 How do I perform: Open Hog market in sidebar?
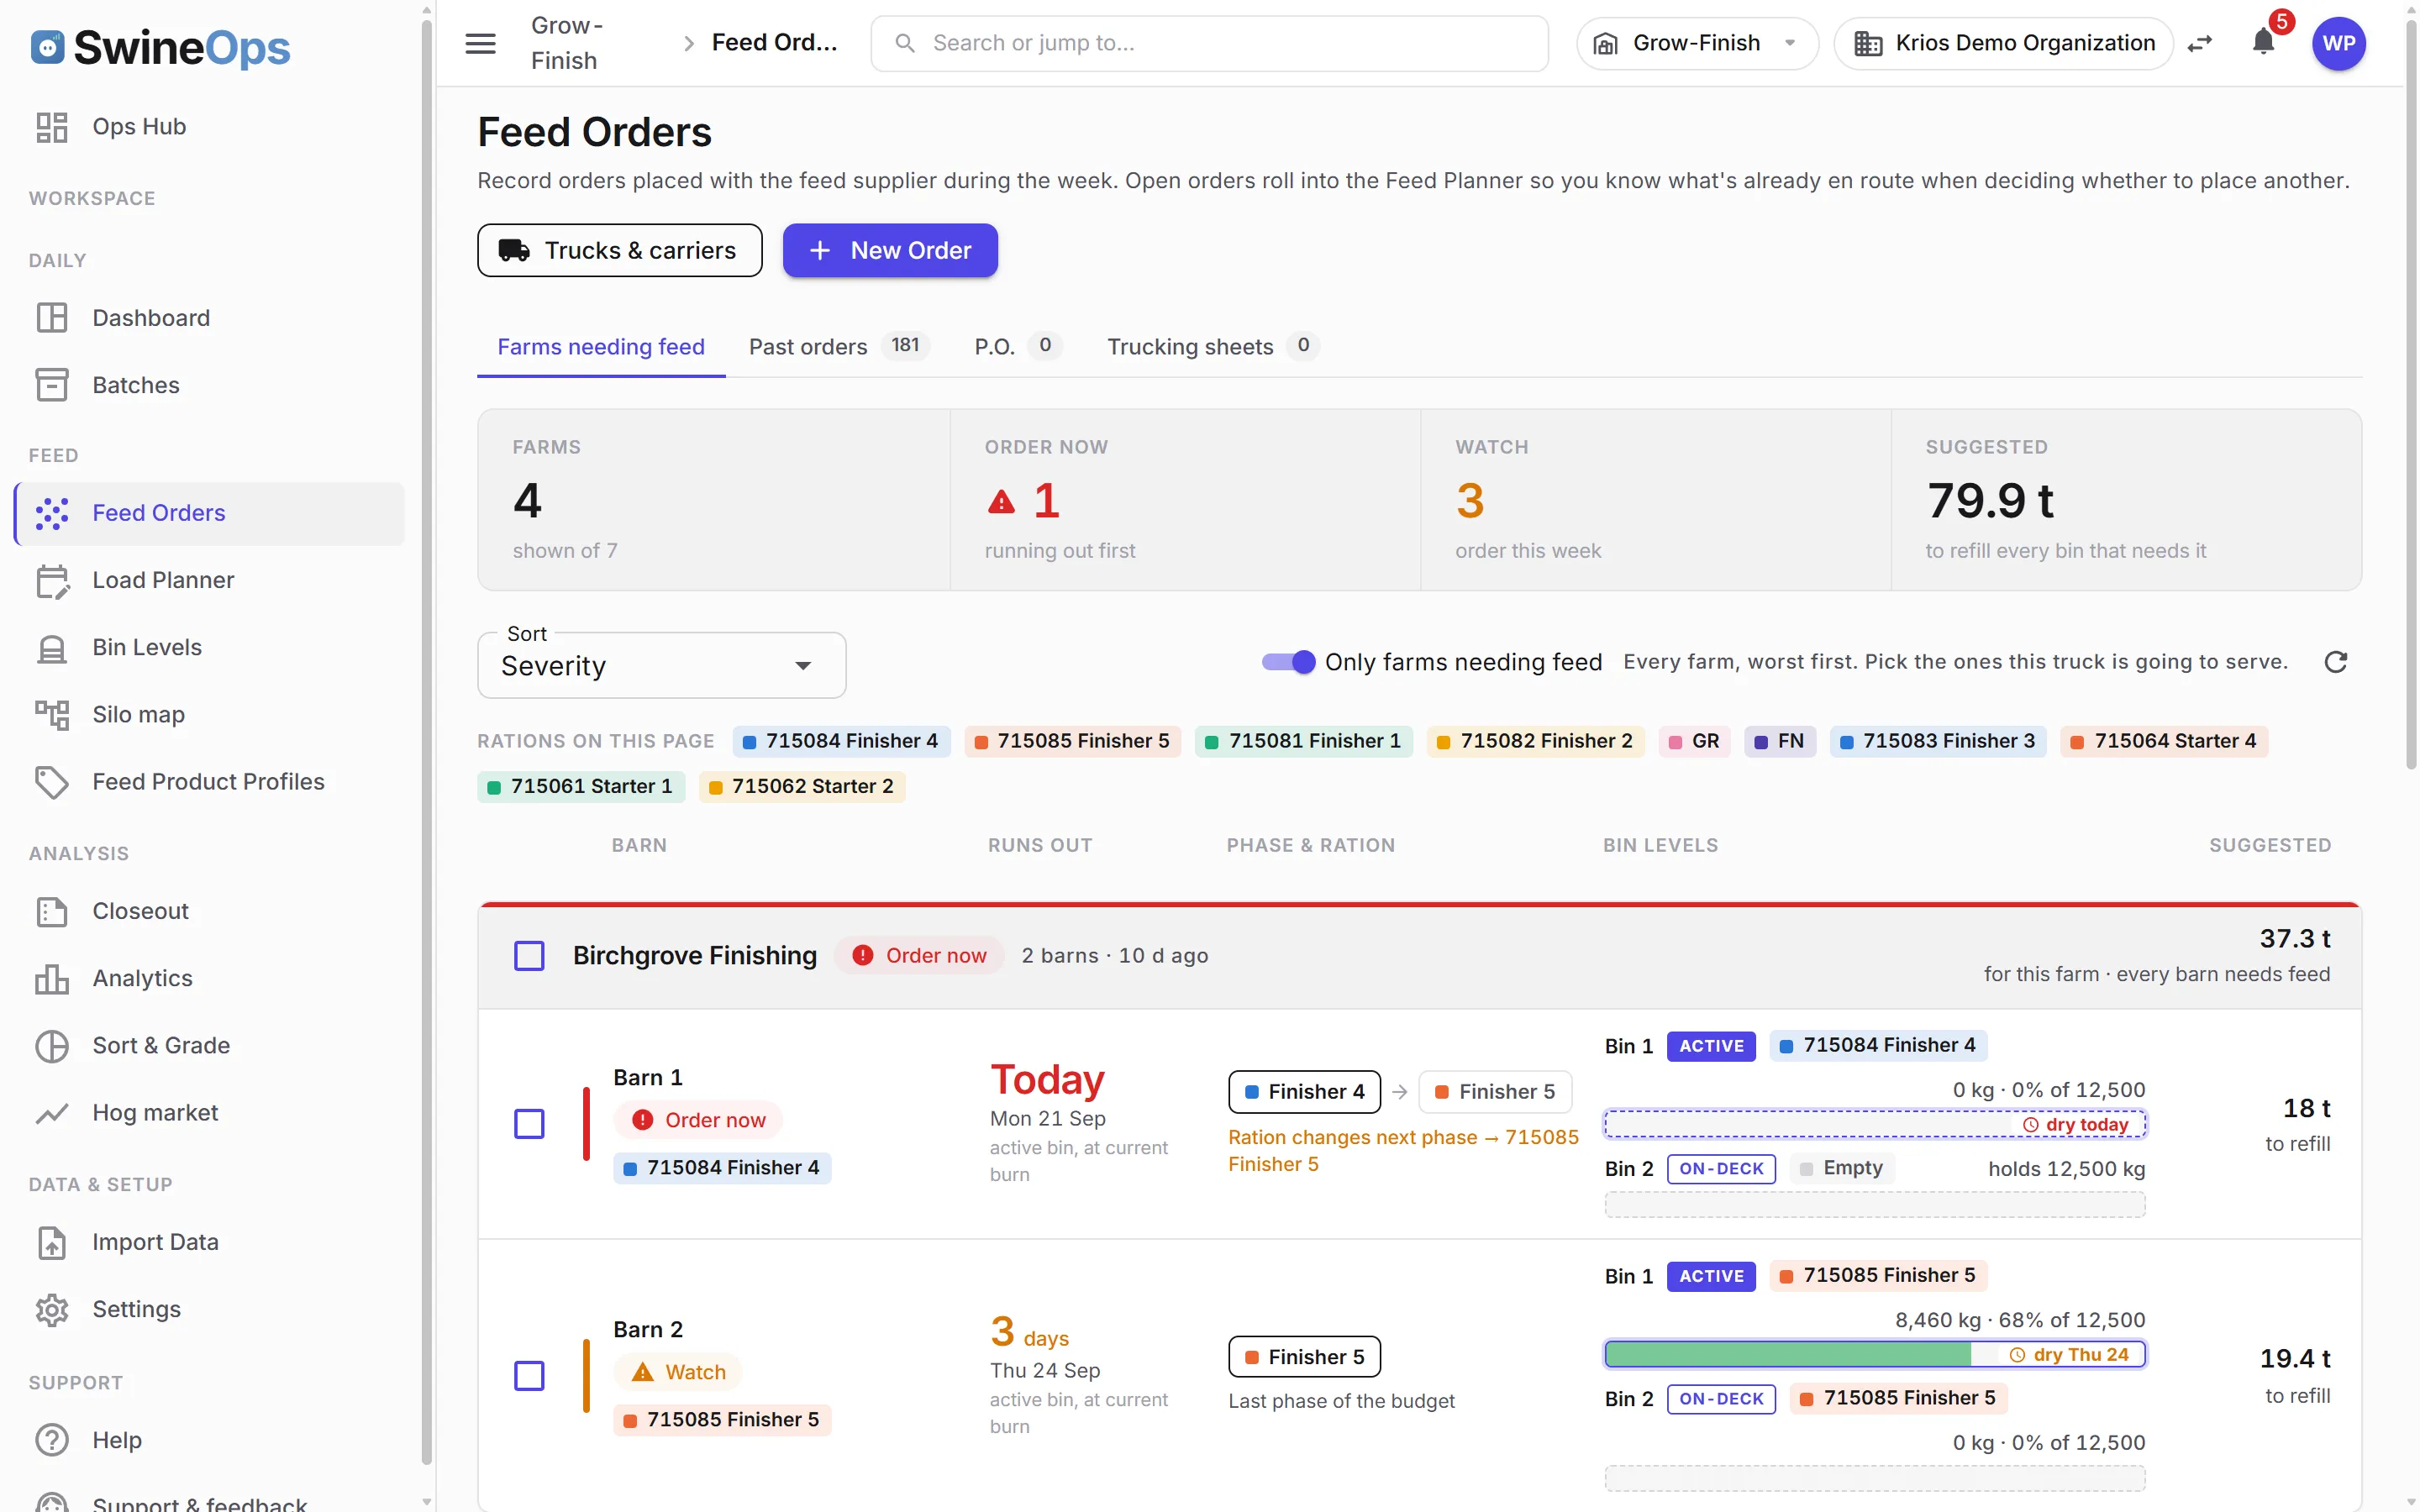point(210,1112)
